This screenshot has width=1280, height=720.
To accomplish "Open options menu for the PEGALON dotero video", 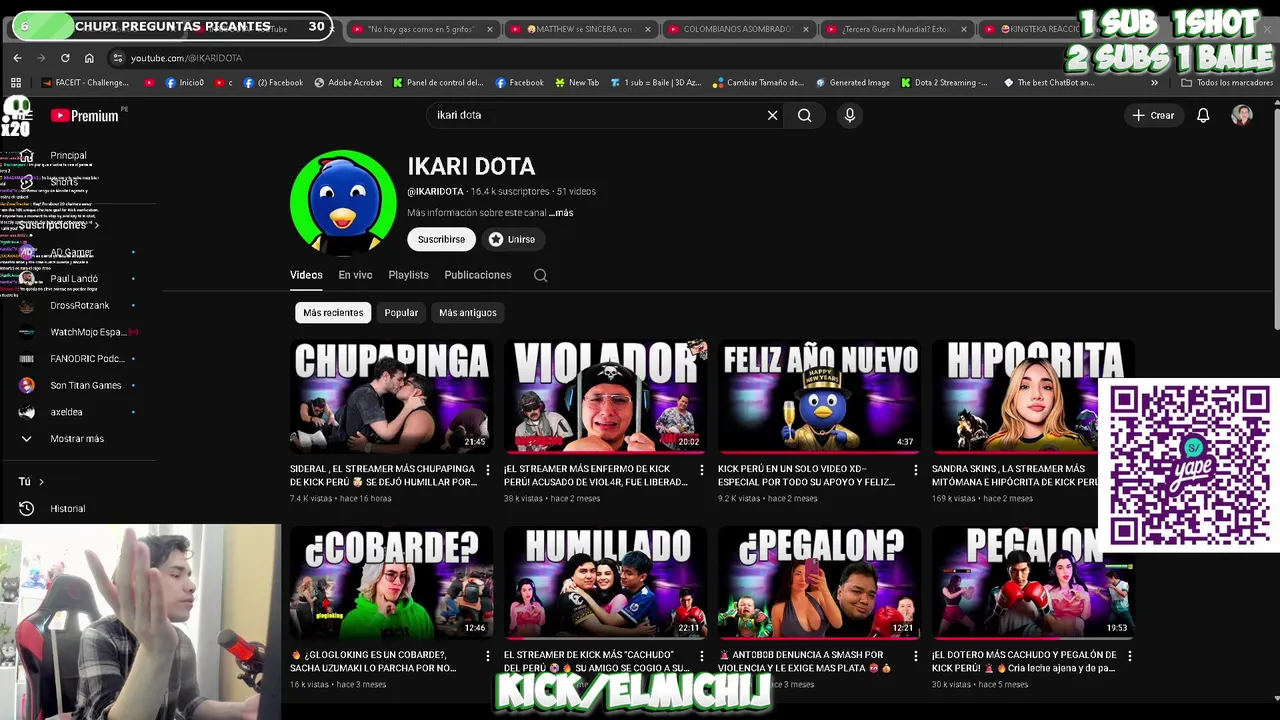I will [1130, 655].
